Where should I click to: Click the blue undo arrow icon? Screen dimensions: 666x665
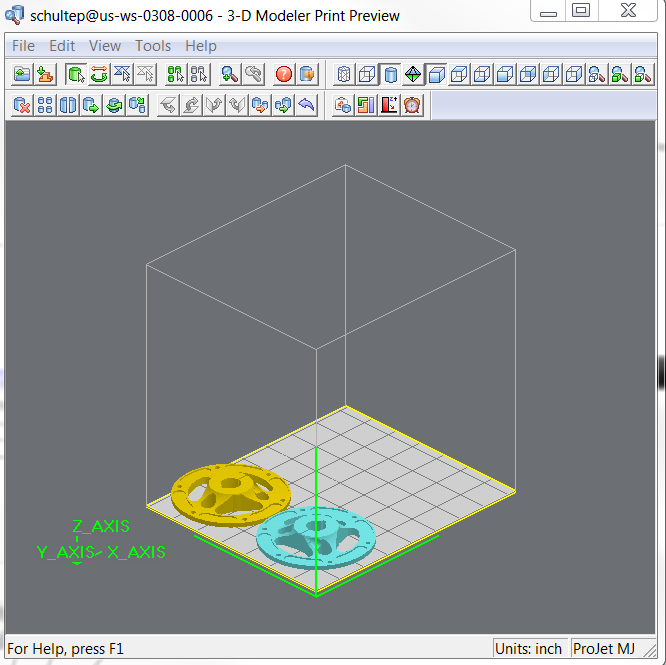click(306, 105)
